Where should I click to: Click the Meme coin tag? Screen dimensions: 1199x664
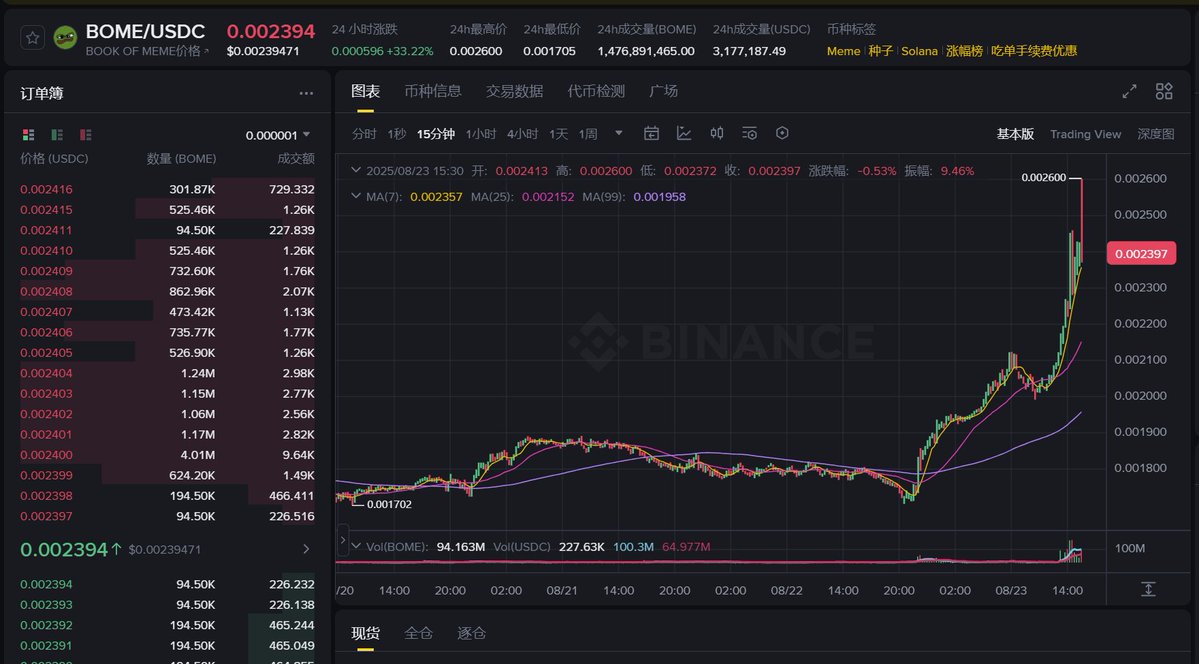(843, 51)
